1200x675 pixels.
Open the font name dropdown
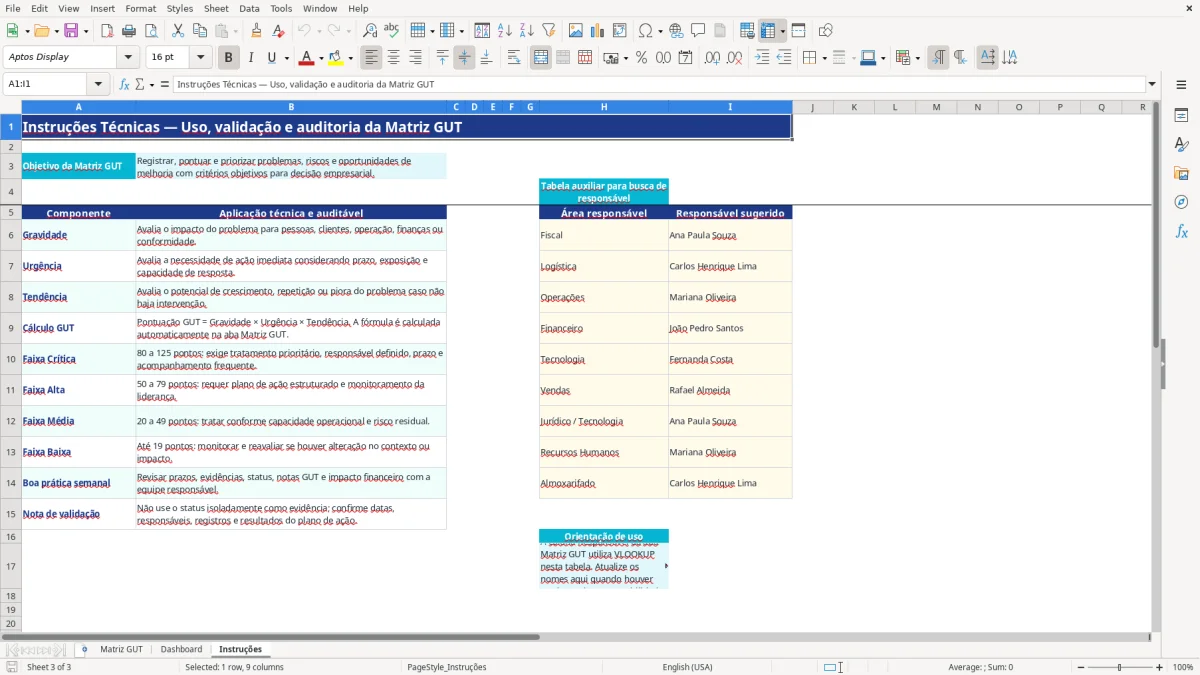click(128, 57)
